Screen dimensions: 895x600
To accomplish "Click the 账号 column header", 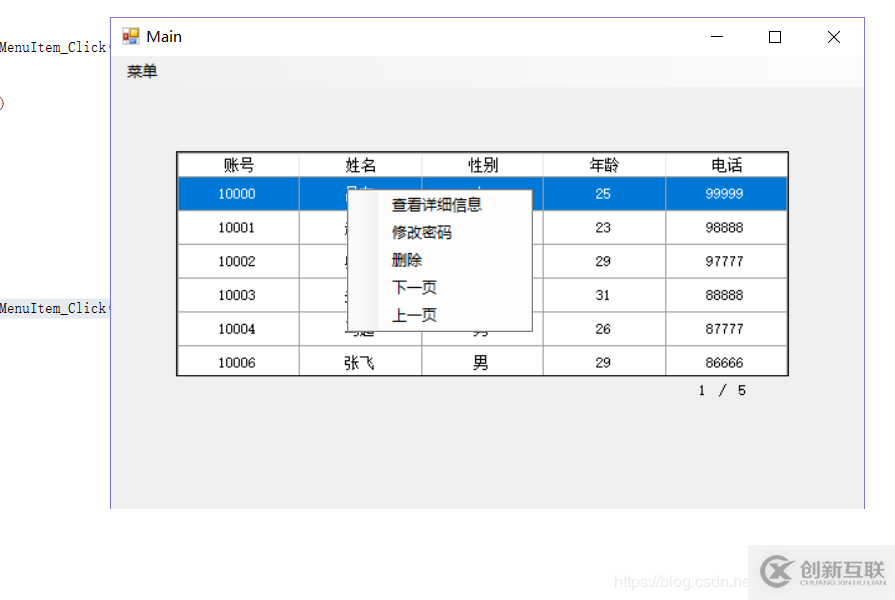I will tap(237, 165).
